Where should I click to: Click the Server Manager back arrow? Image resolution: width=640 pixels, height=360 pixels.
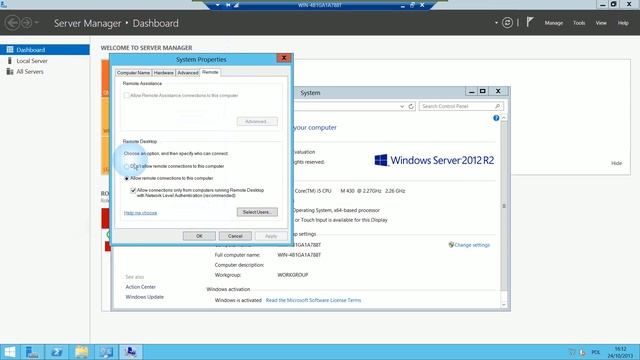click(x=13, y=22)
